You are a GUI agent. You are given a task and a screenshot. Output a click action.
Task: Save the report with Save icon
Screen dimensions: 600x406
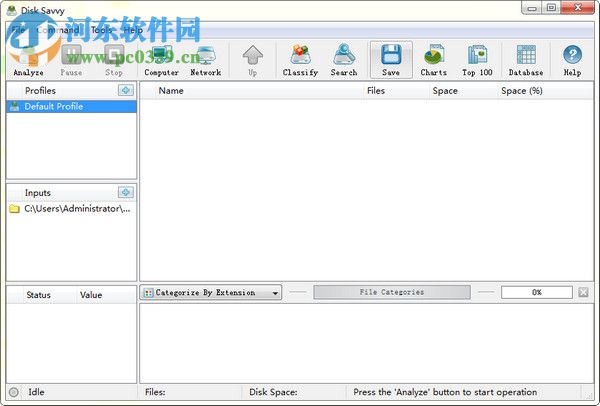point(391,60)
